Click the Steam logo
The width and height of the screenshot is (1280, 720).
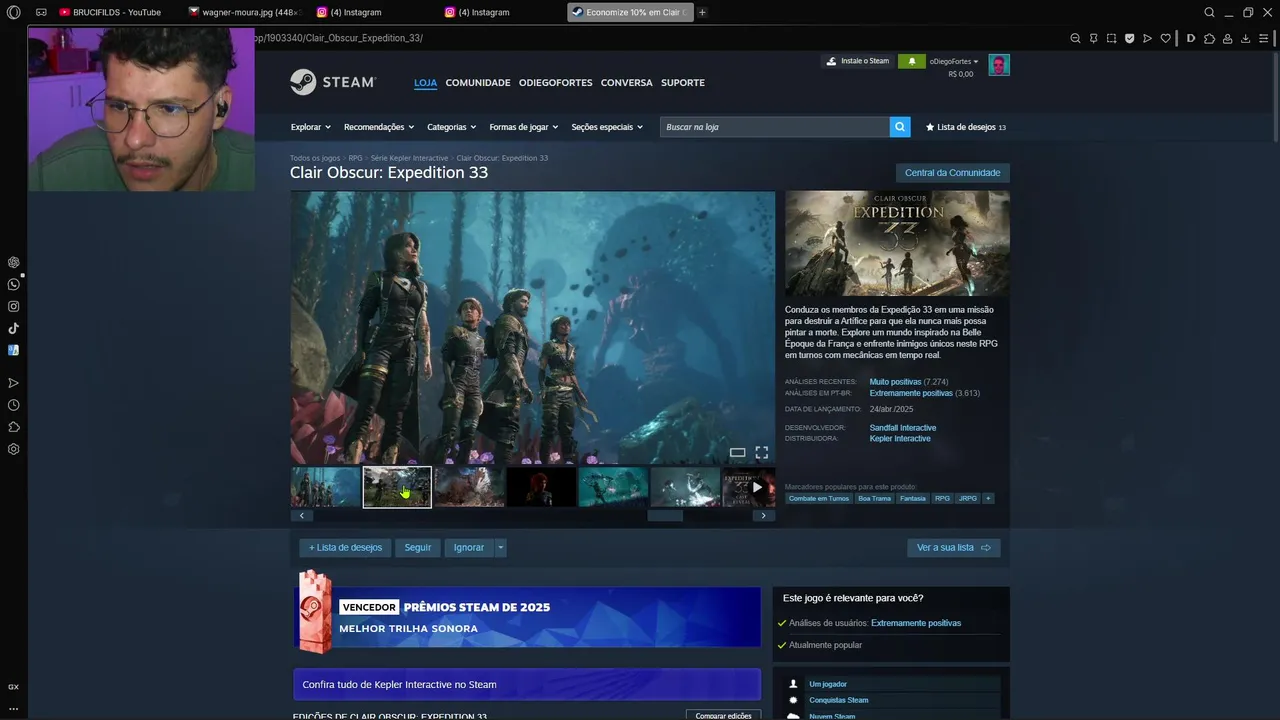click(x=332, y=82)
